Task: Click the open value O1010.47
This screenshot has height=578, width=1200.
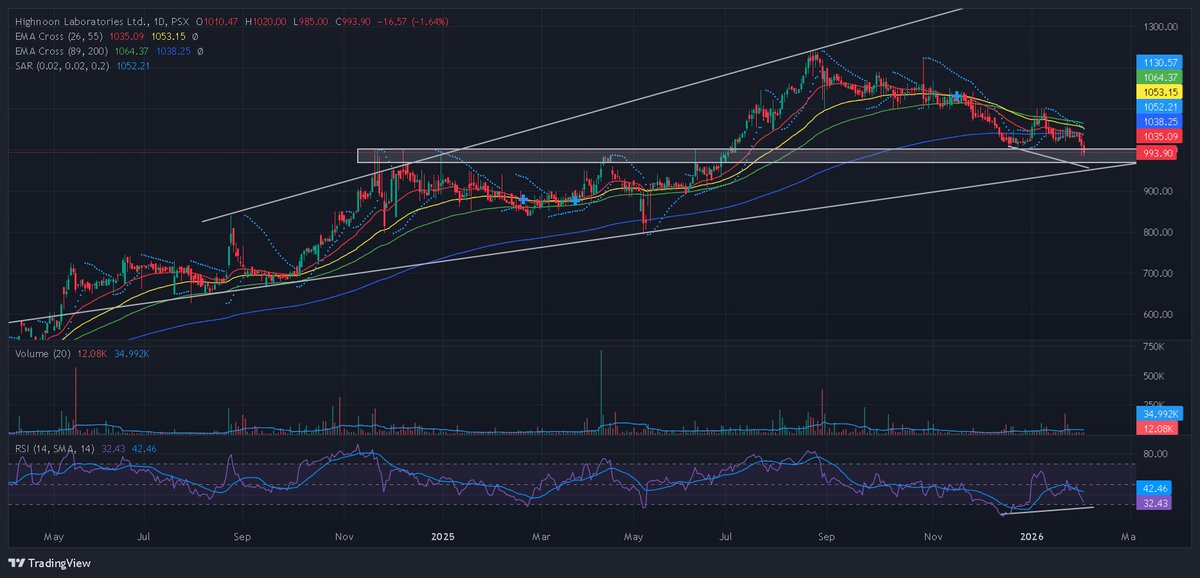Action: [x=218, y=20]
